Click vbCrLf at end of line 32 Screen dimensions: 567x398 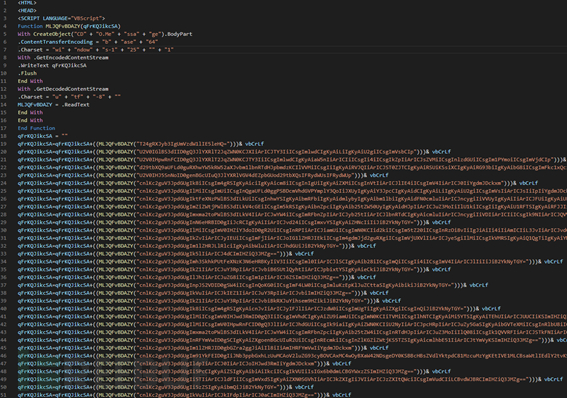tap(367, 246)
